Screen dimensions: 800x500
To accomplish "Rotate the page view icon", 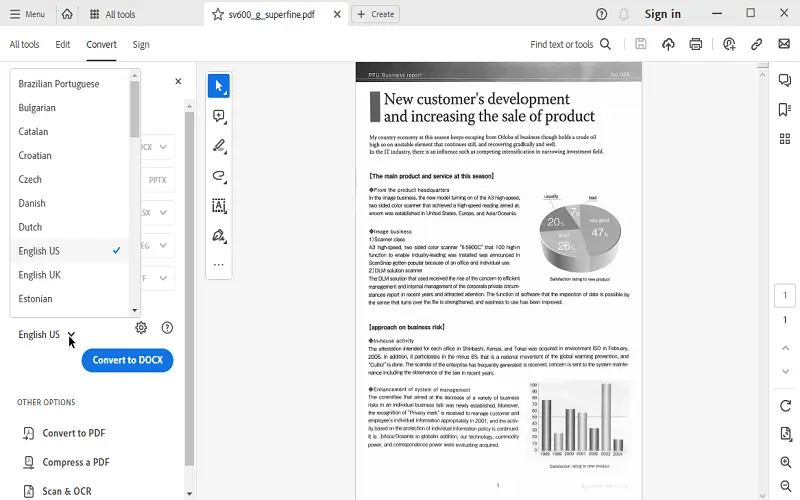I will pyautogui.click(x=785, y=406).
